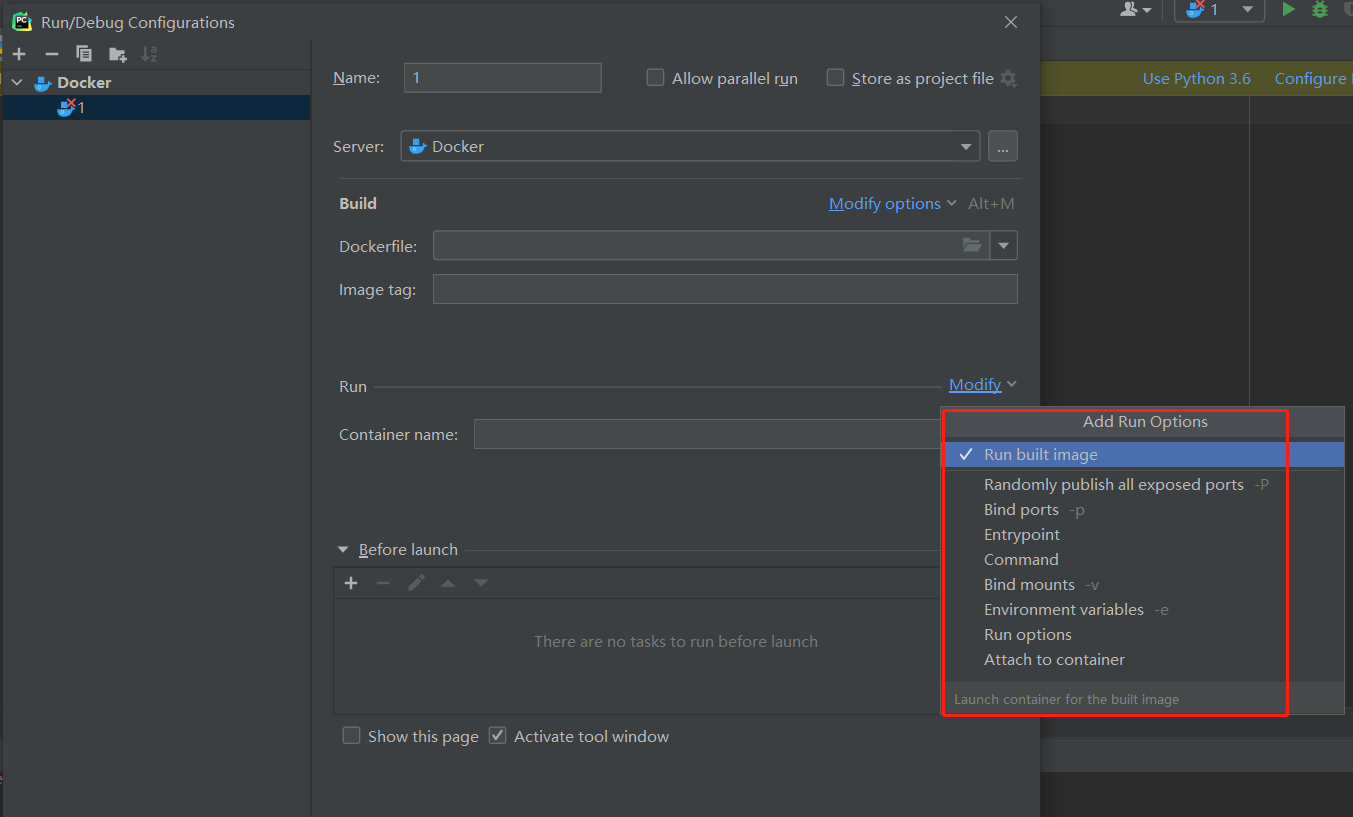1353x817 pixels.
Task: Select the Bind ports menu option
Action: [1021, 510]
